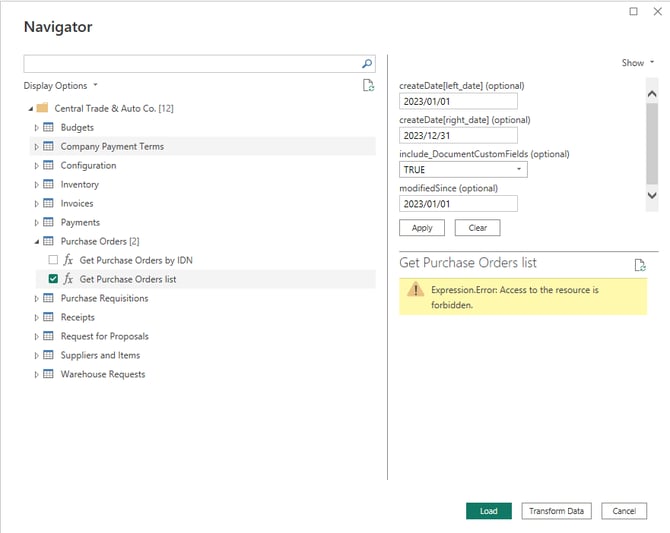Viewport: 670px width, 533px height.
Task: Select the Warehouse Requests row
Action: click(x=203, y=374)
